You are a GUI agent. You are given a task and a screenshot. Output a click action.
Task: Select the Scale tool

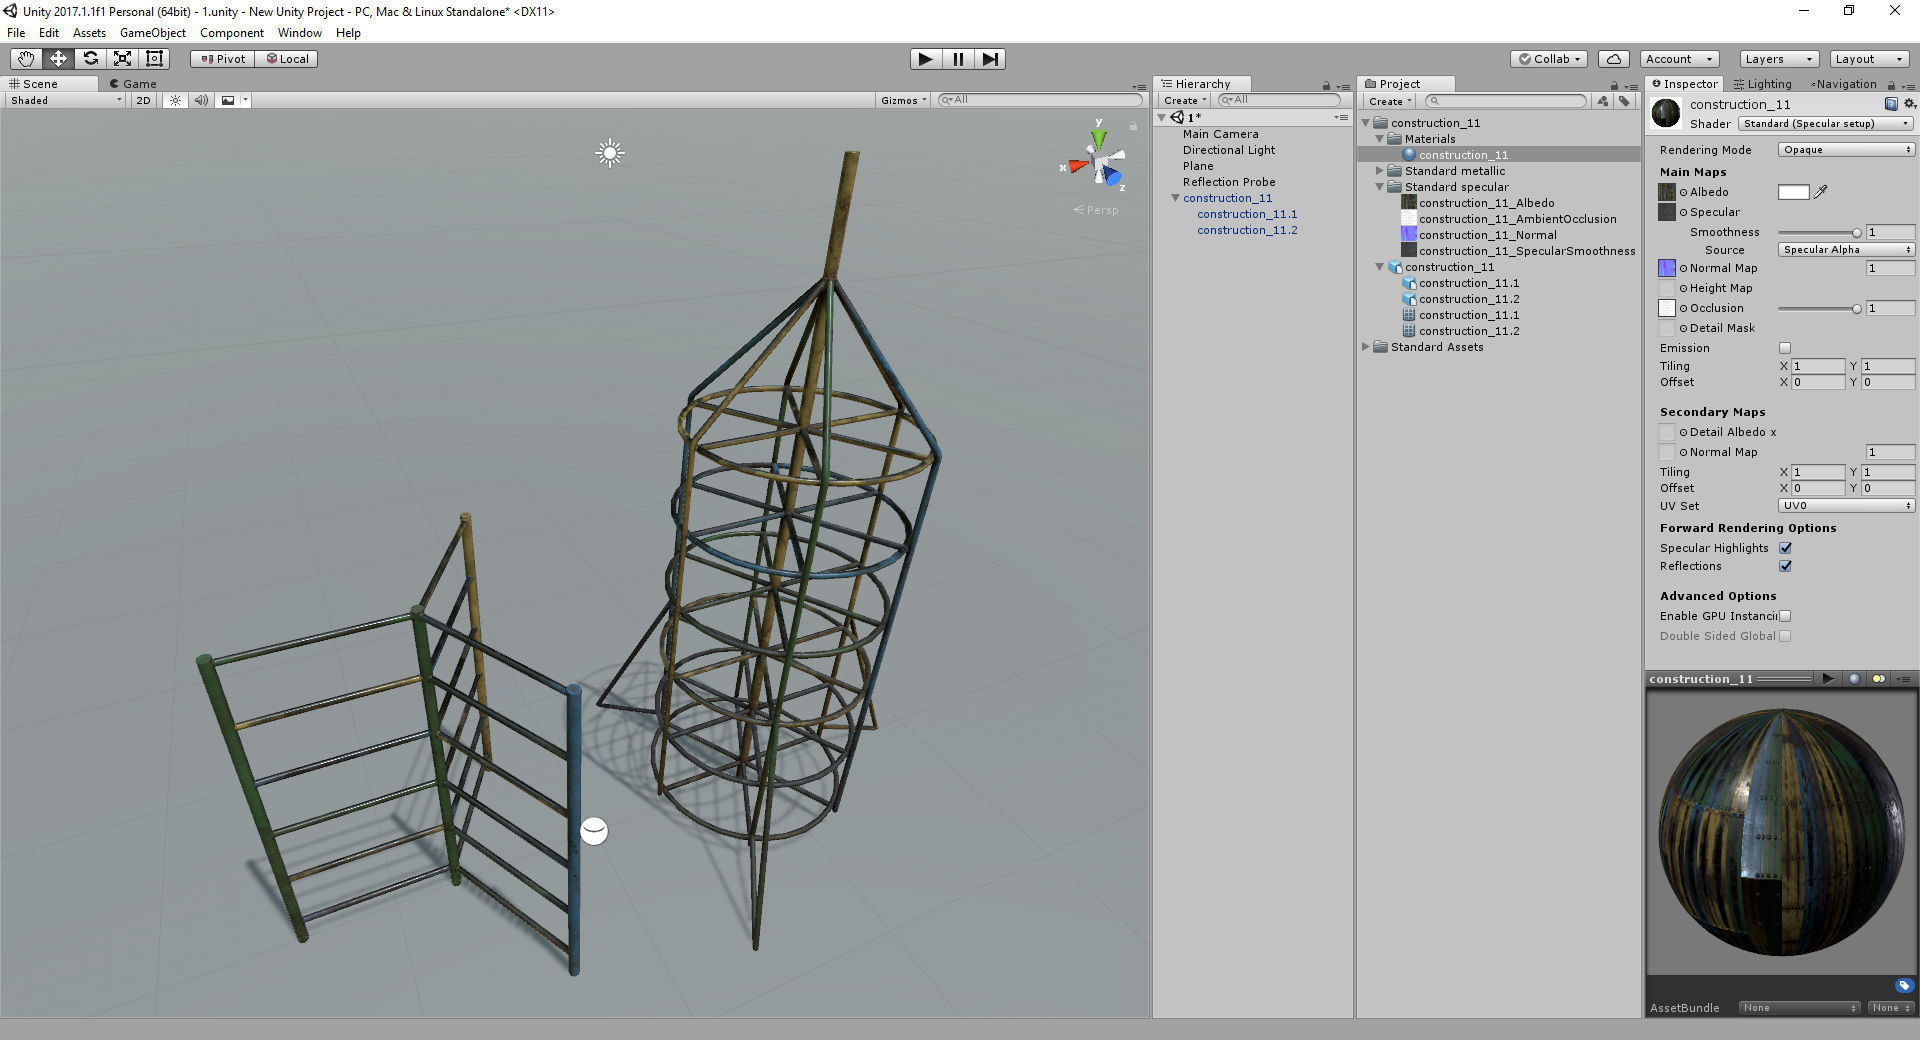[x=122, y=59]
